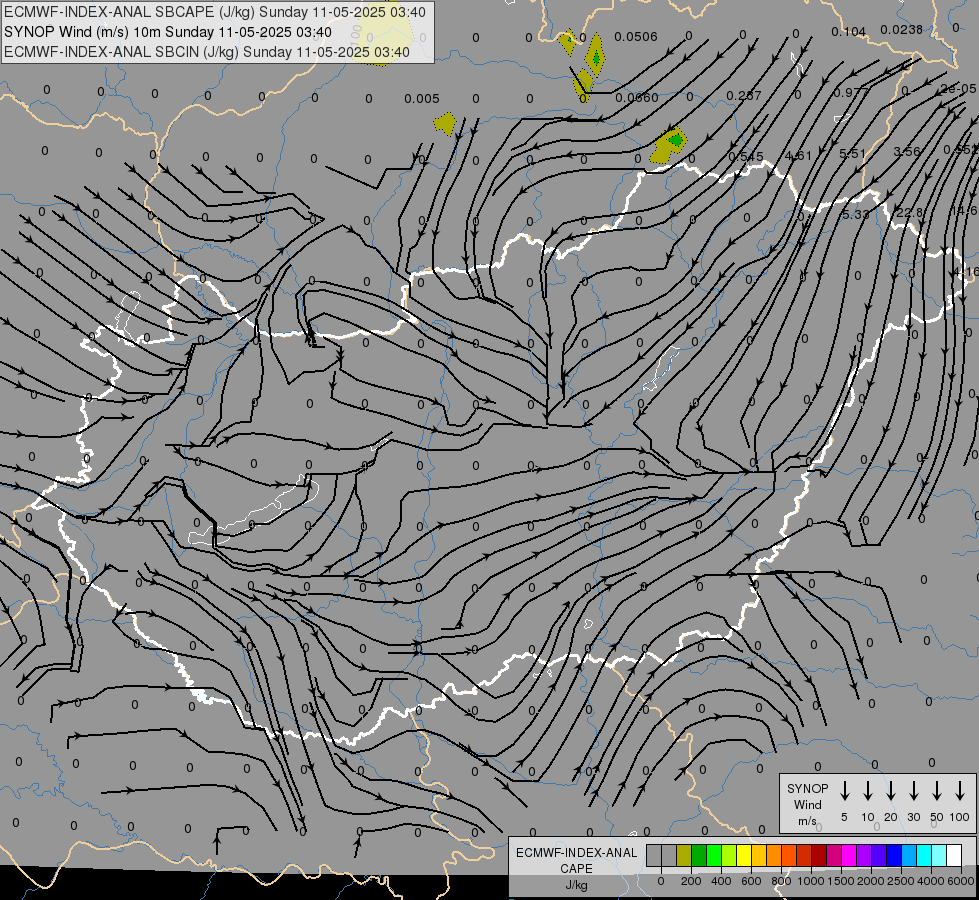Click the 22.8 value on the map
Screen dimensions: 979x900
tap(909, 212)
